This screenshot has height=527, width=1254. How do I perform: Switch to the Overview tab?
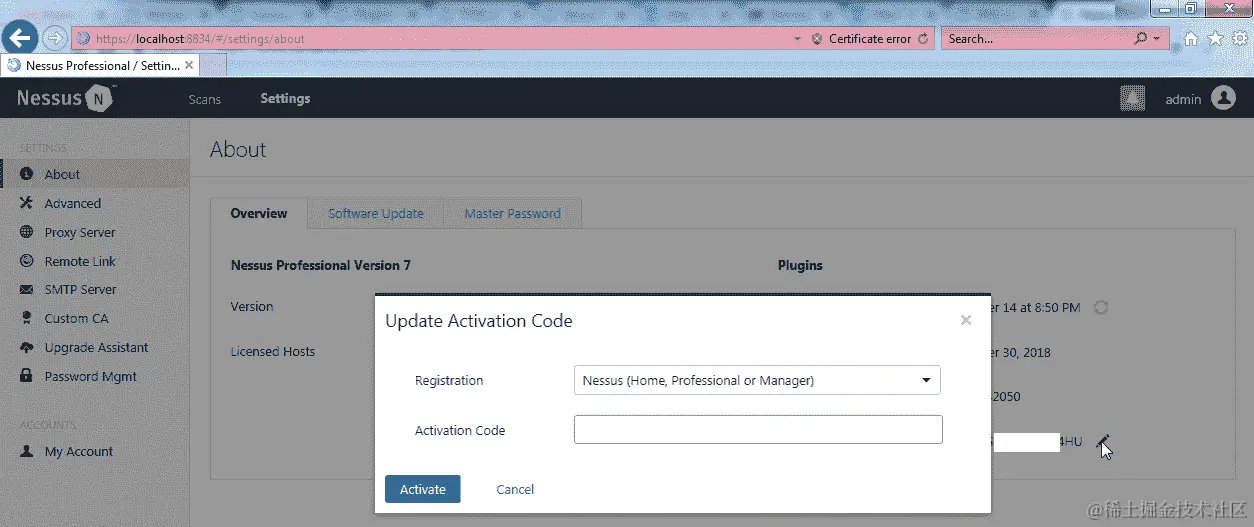click(x=259, y=213)
